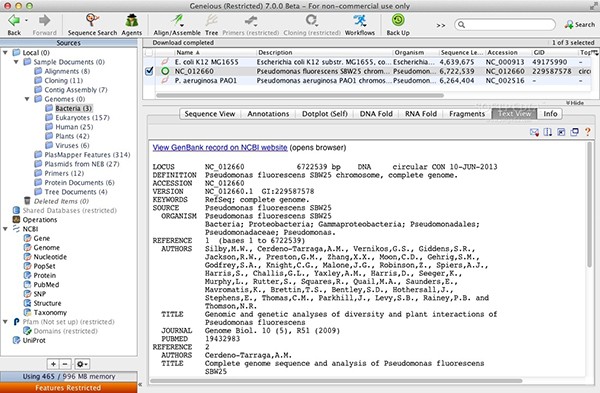Open the DNA Fold tab
Viewport: 600px width, 393px height.
pos(376,114)
